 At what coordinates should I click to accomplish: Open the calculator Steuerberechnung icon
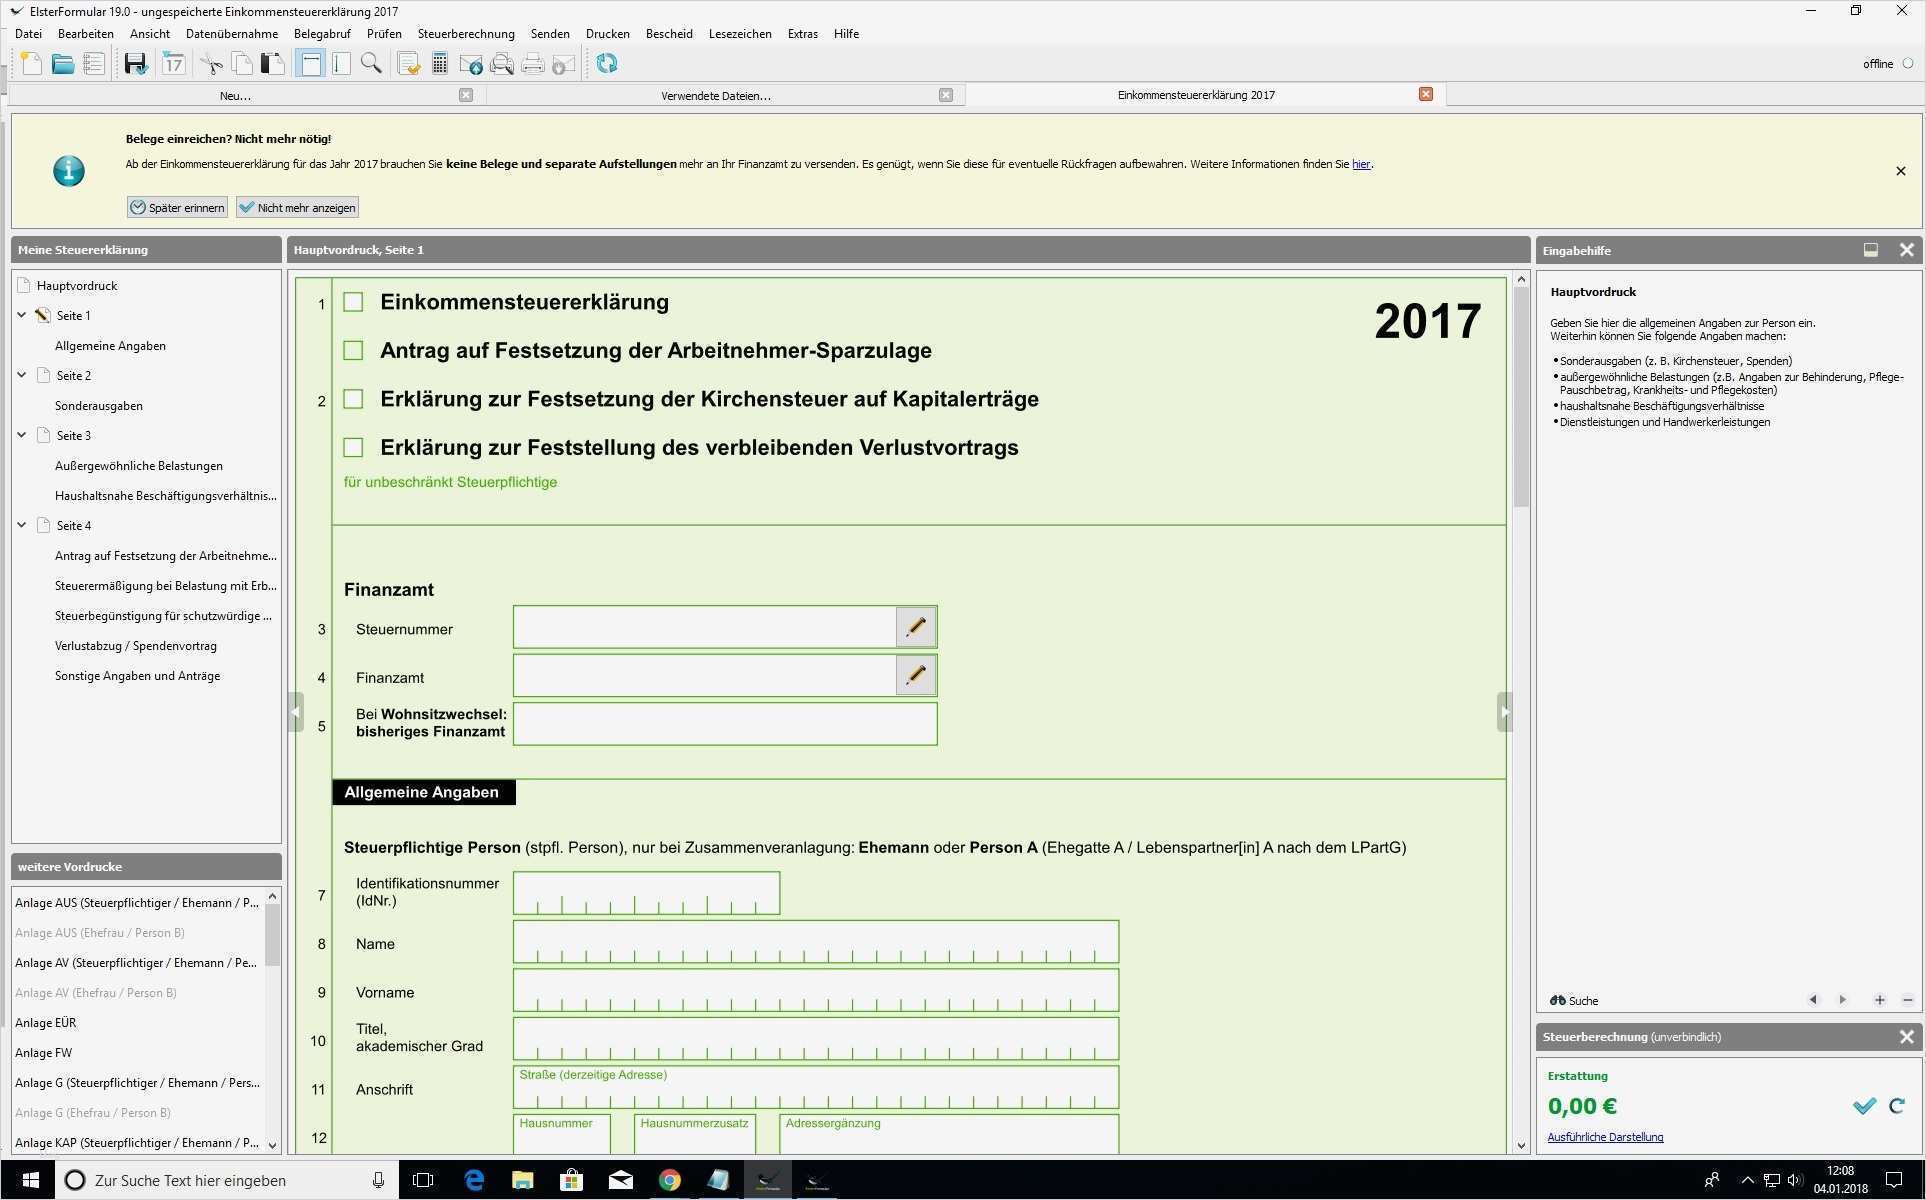pyautogui.click(x=438, y=63)
